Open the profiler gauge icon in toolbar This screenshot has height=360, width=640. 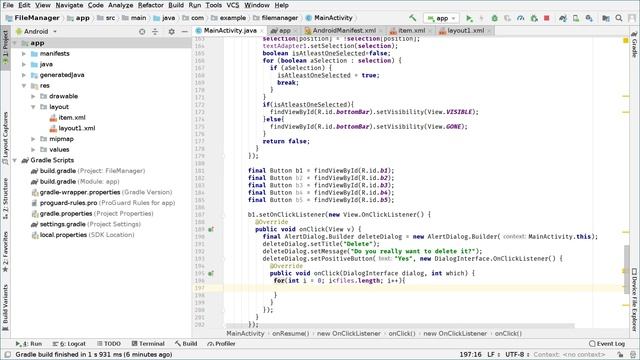[x=520, y=18]
